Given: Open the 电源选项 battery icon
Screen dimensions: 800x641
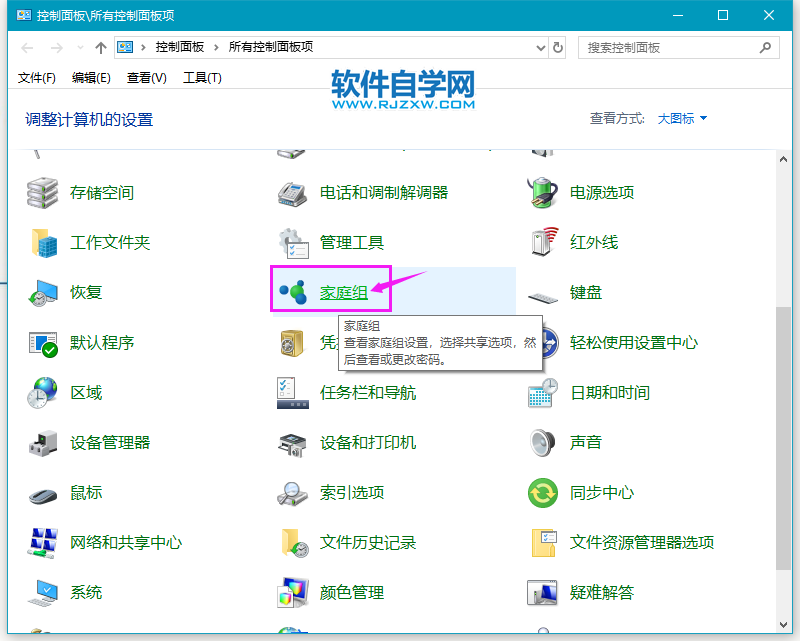Looking at the screenshot, I should pyautogui.click(x=542, y=192).
